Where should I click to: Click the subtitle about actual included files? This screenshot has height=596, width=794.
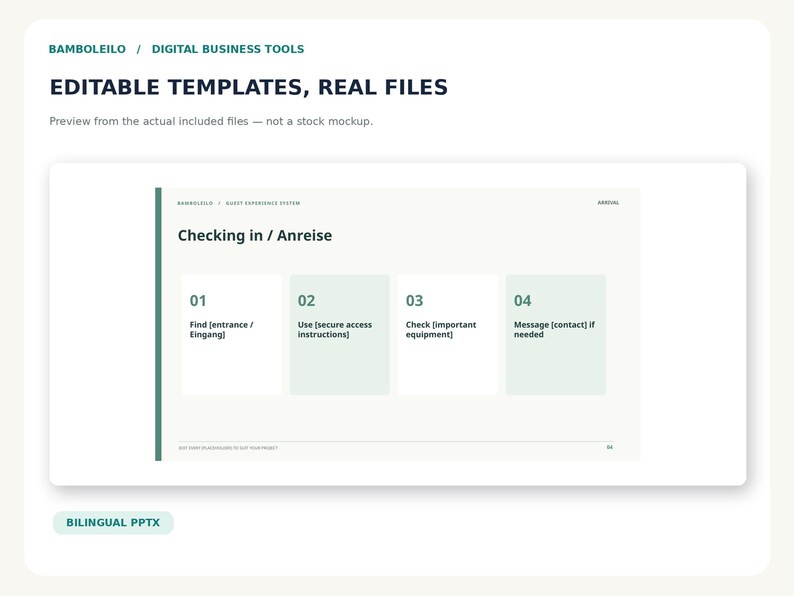coord(211,122)
